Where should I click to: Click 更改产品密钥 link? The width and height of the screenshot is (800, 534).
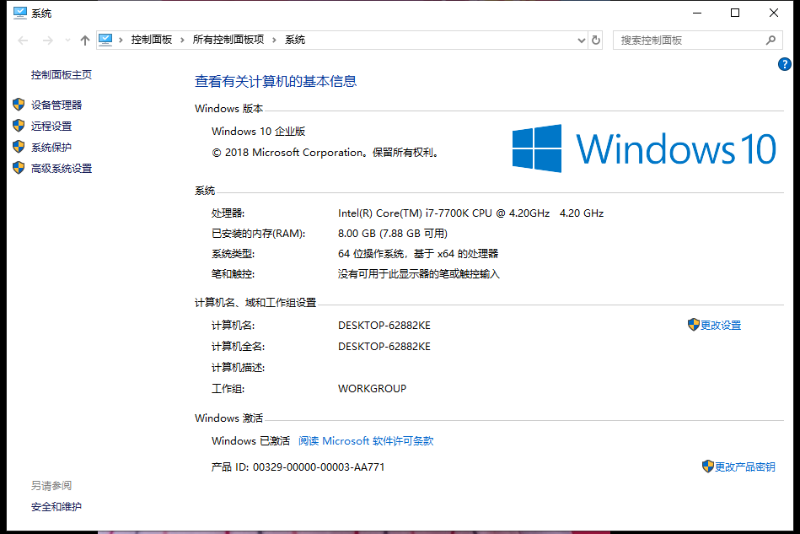[745, 467]
